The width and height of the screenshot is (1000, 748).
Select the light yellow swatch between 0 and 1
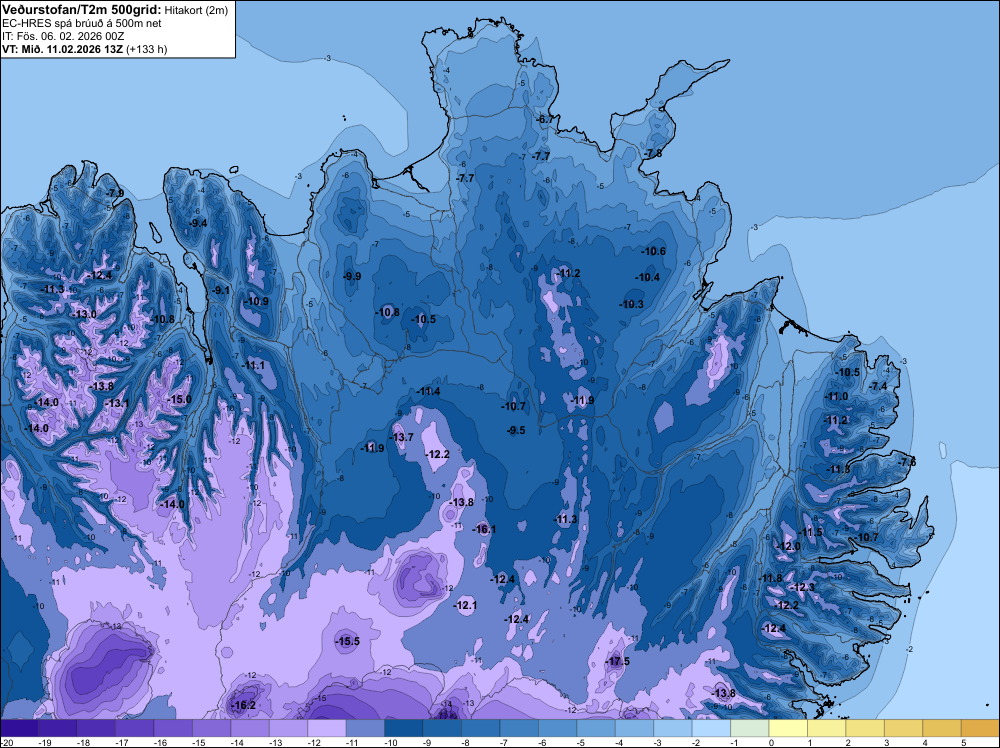click(x=788, y=728)
